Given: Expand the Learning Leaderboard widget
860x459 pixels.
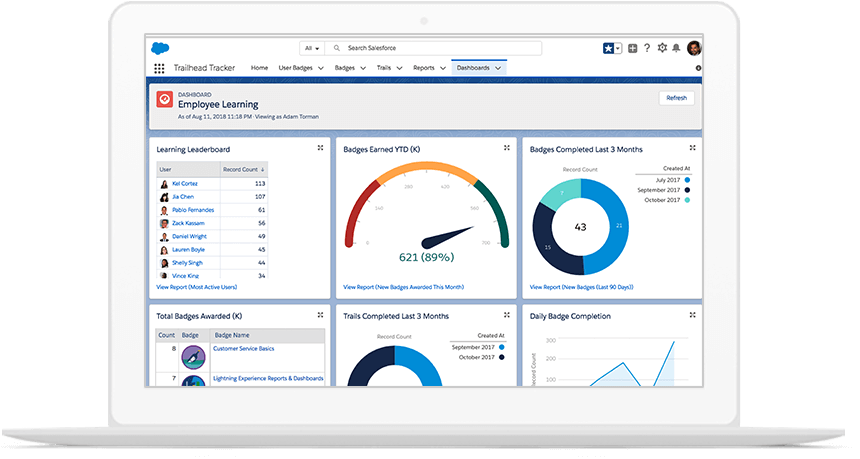Looking at the screenshot, I should 320,148.
